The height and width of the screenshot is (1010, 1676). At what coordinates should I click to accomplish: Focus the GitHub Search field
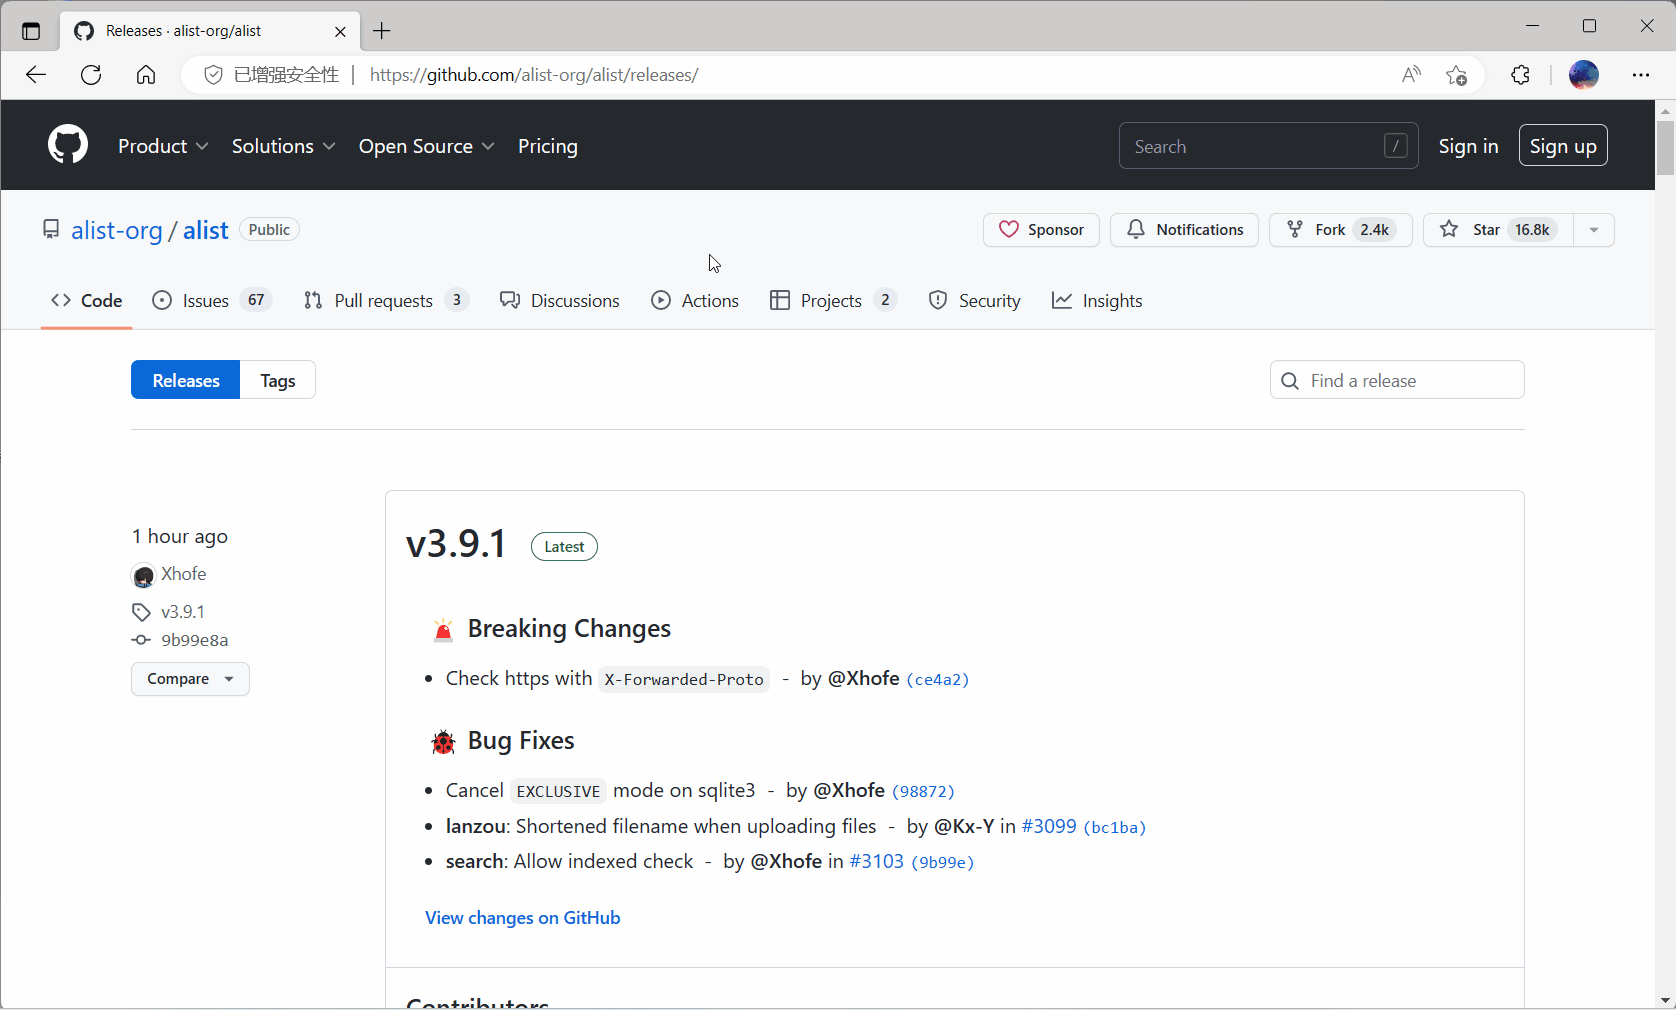point(1268,146)
